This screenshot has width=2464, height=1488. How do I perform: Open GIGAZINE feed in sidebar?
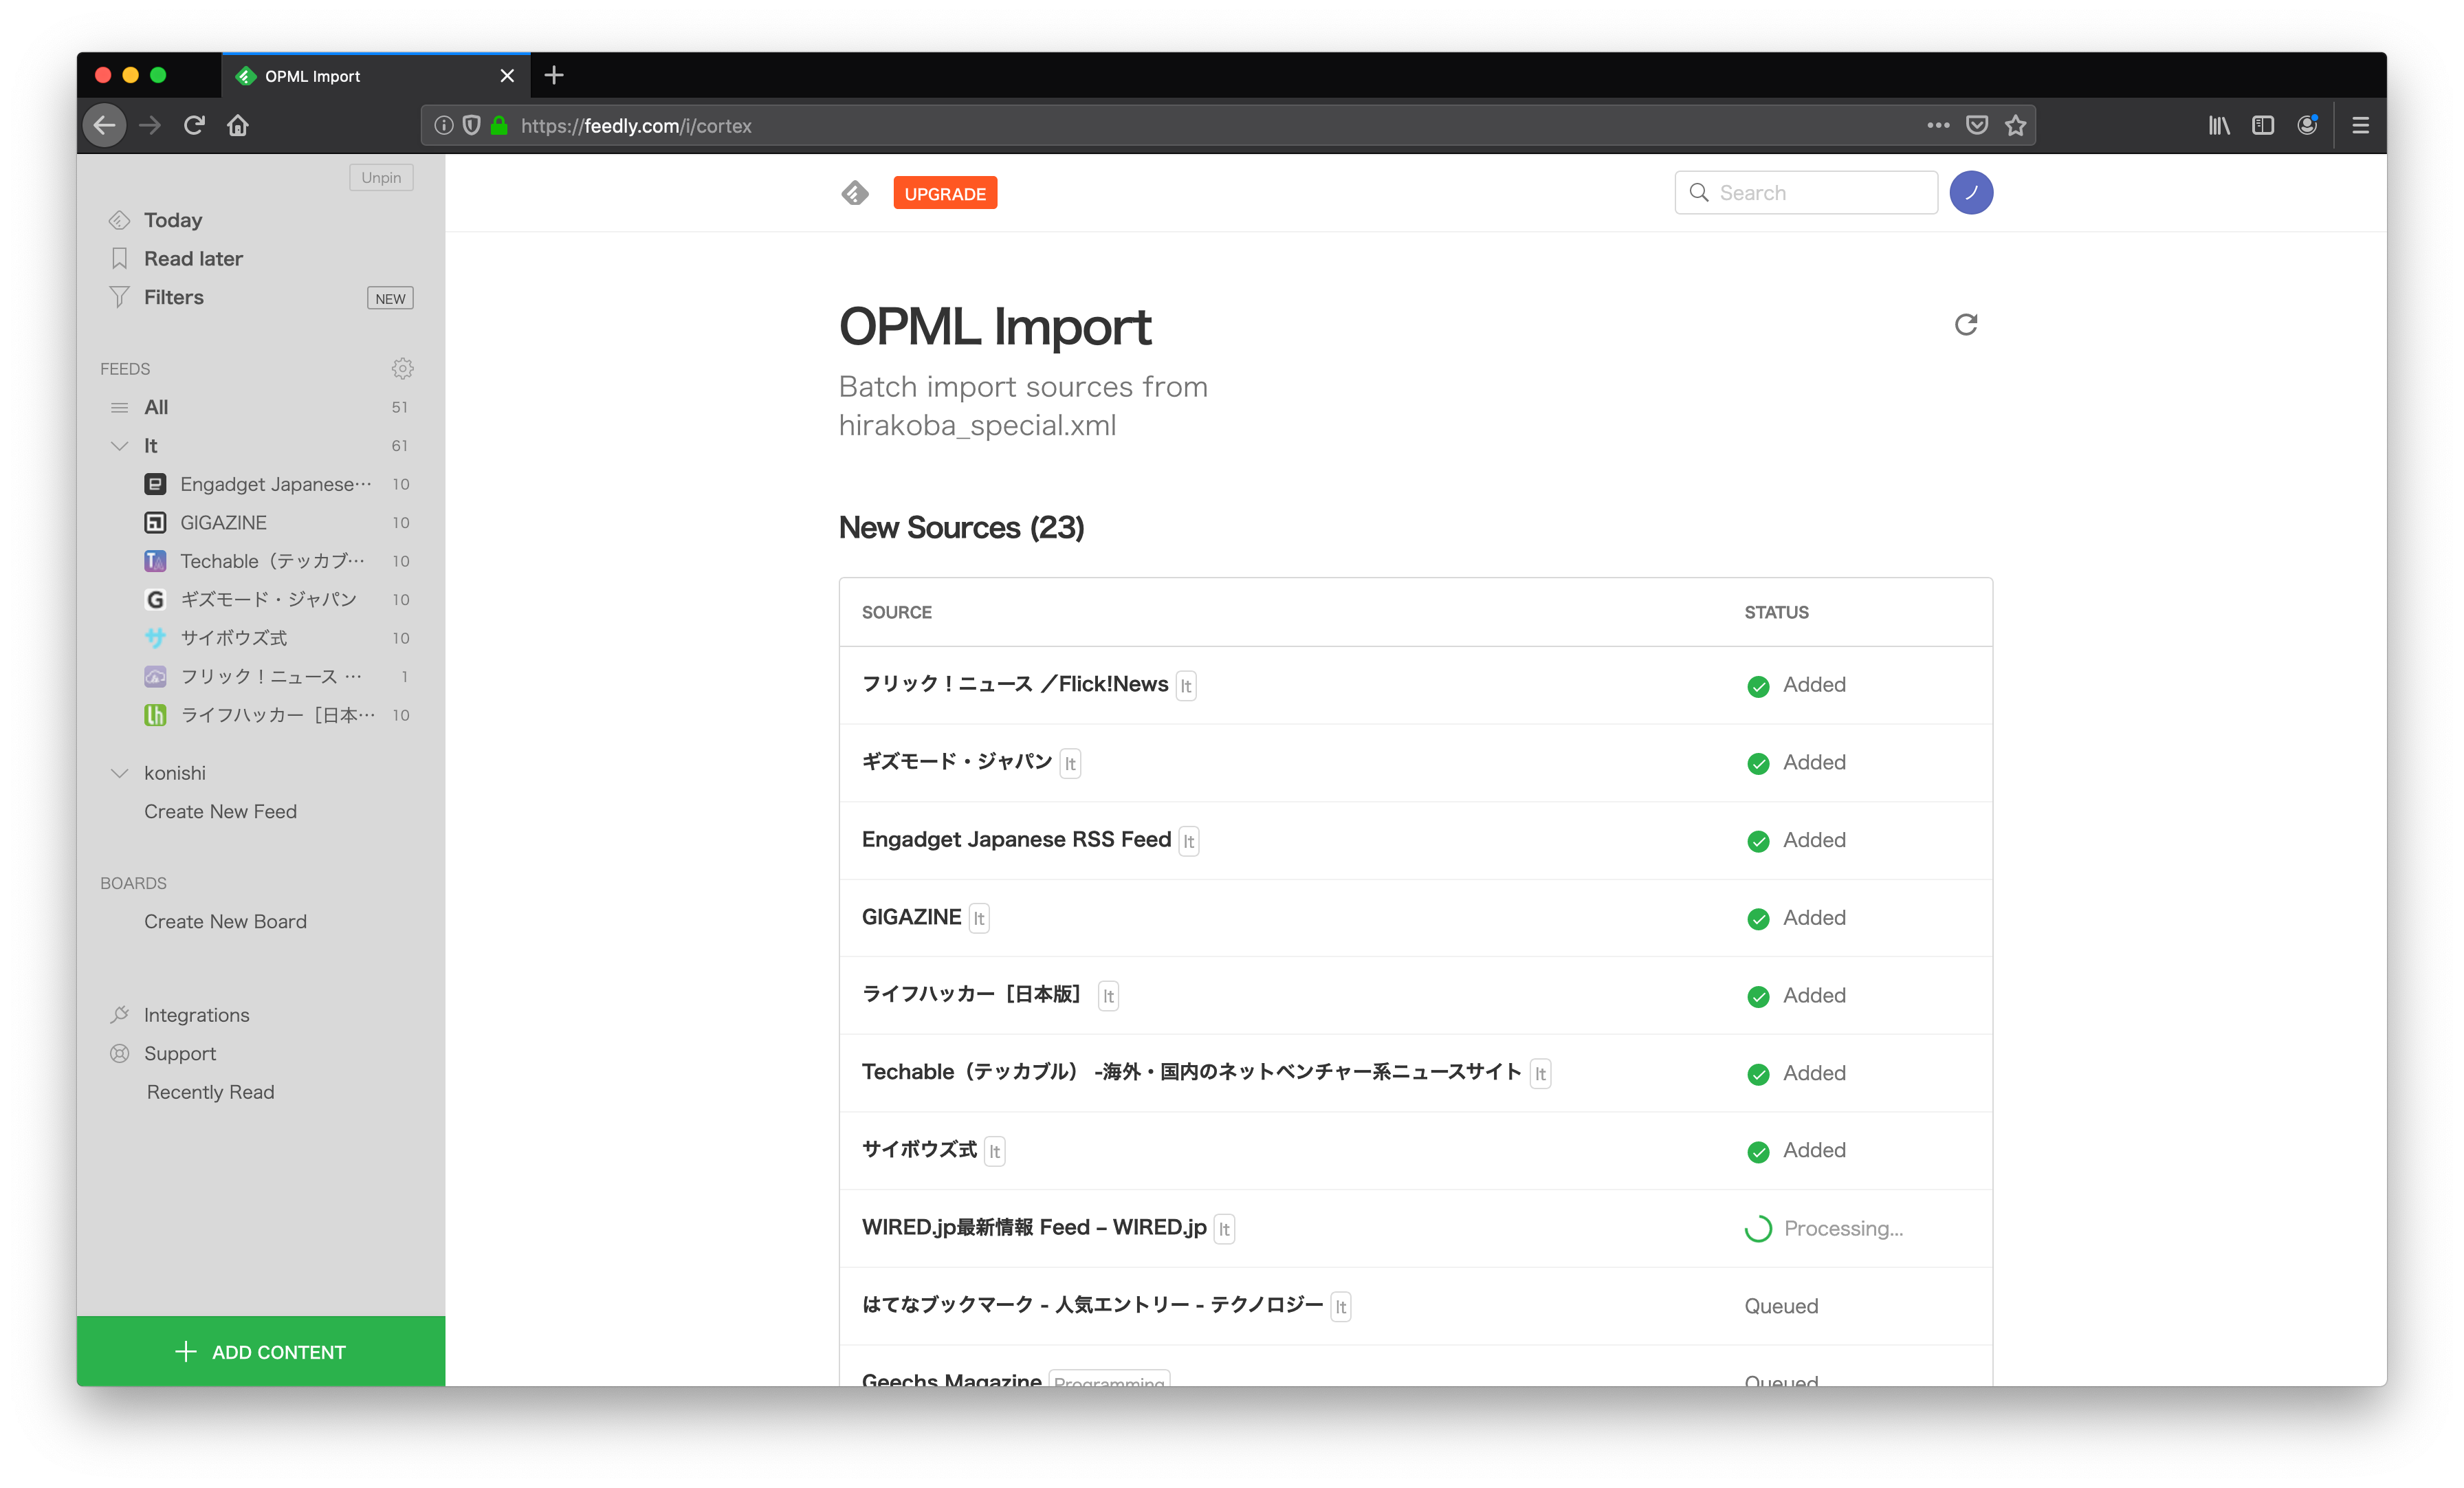point(223,523)
